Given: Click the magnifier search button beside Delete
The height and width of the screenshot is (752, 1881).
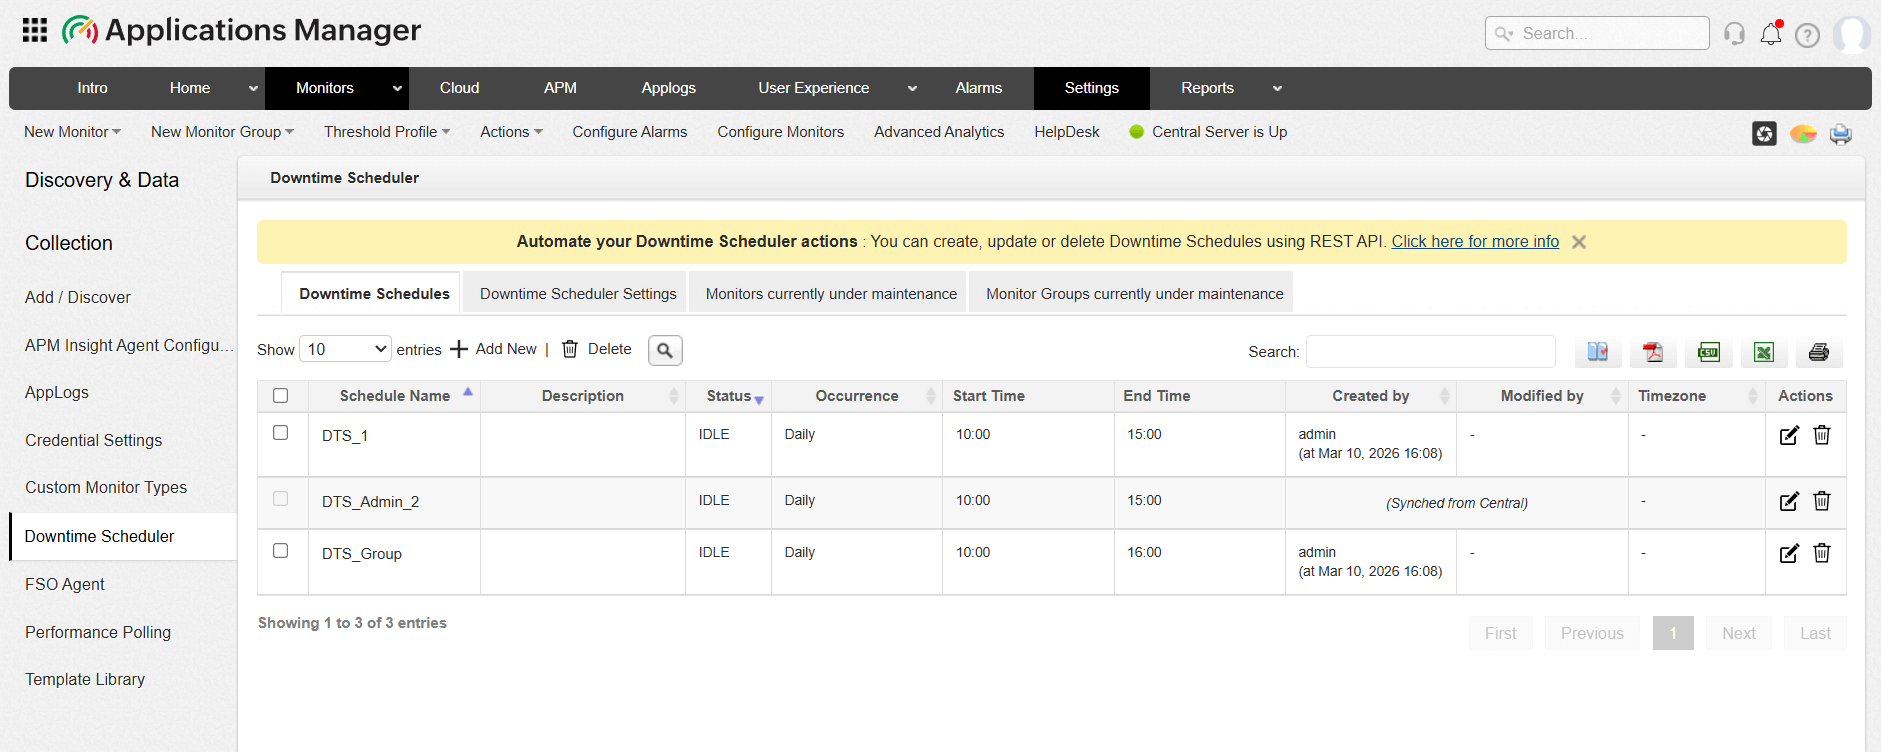Looking at the screenshot, I should 665,350.
